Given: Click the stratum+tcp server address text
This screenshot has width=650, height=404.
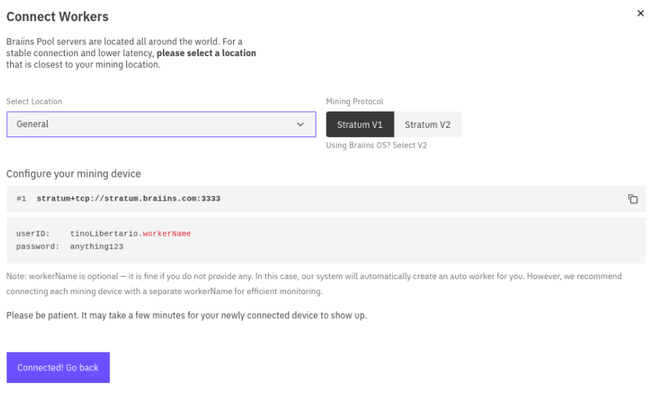Looking at the screenshot, I should (128, 199).
